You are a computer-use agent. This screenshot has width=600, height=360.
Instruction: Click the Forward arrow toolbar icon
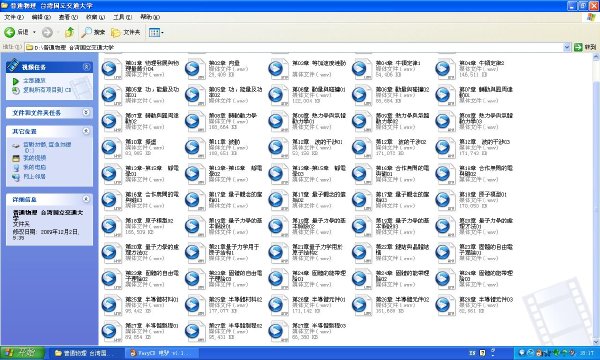(47, 33)
